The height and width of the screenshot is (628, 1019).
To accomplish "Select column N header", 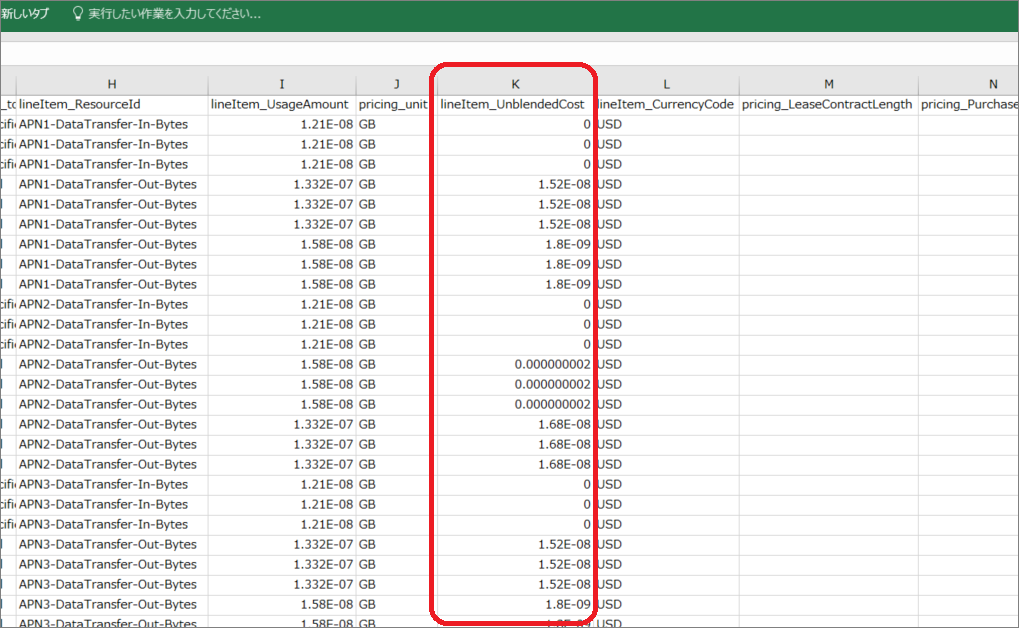I will click(x=980, y=84).
